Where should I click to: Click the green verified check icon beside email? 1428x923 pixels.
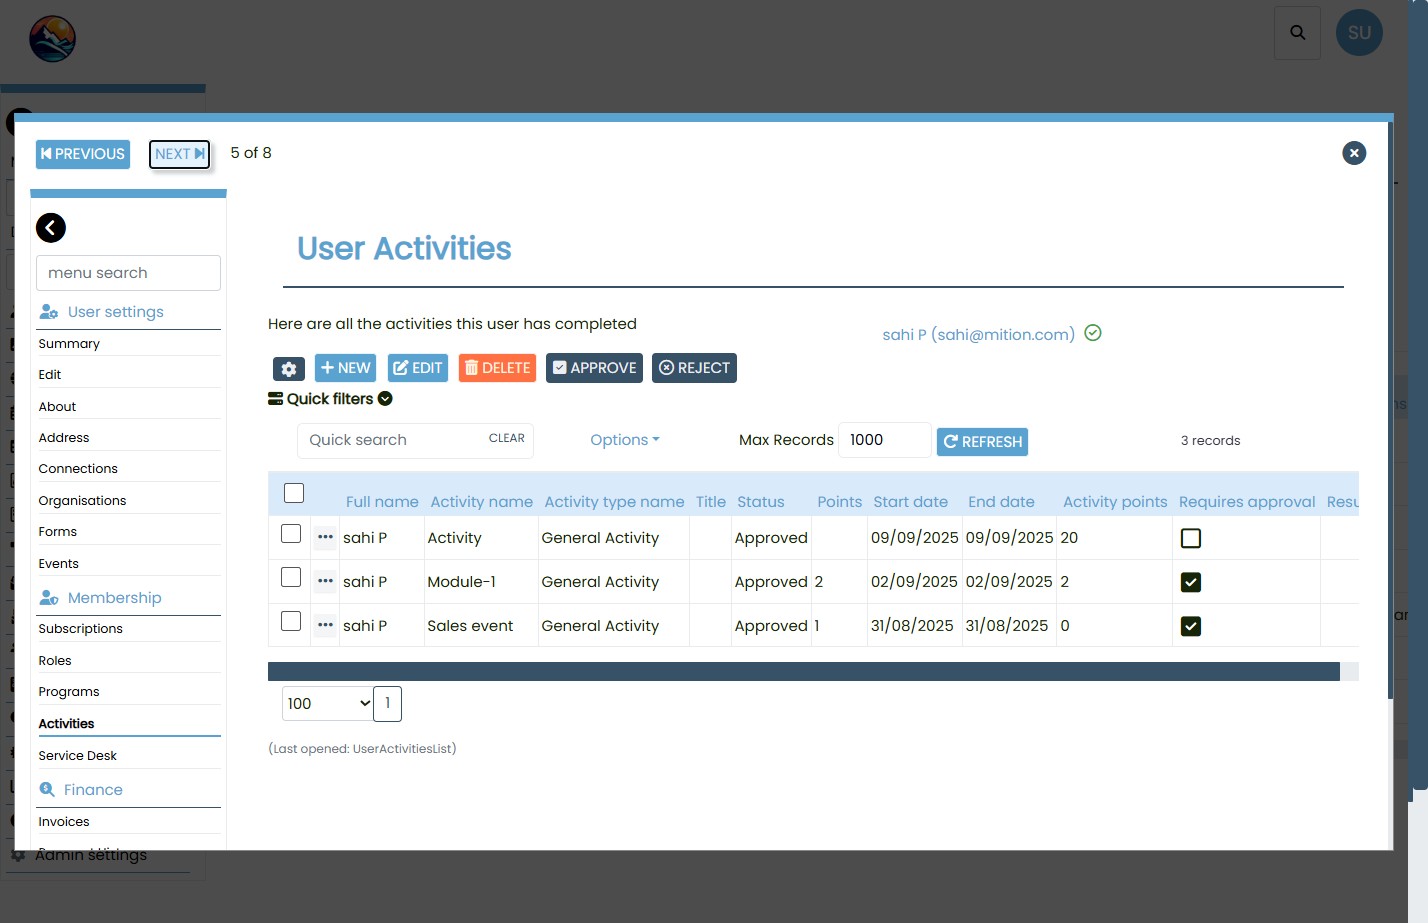pyautogui.click(x=1093, y=333)
